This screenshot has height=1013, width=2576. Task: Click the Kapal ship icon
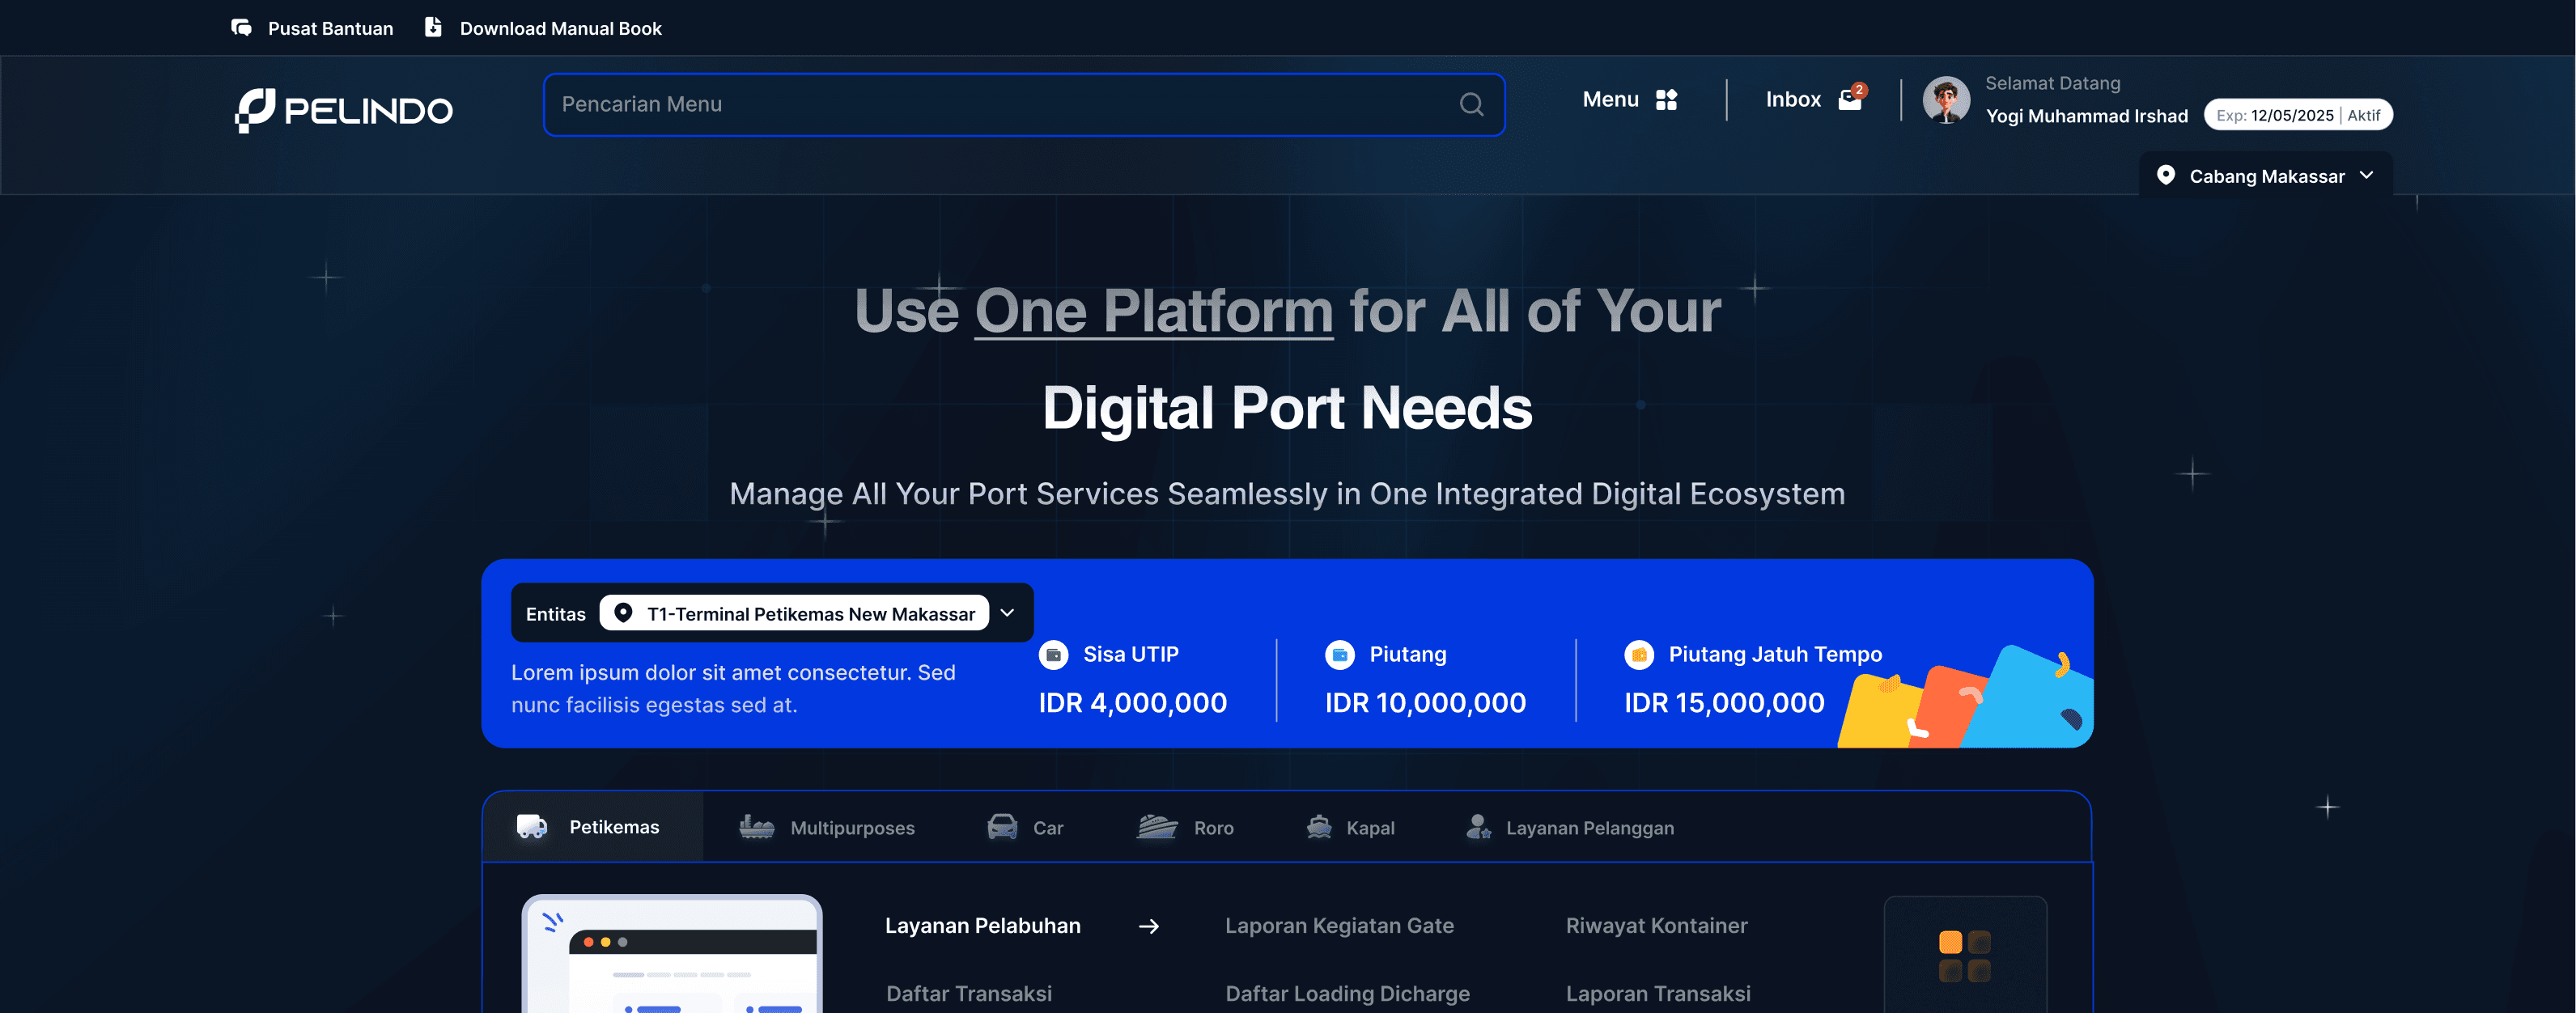[1319, 827]
